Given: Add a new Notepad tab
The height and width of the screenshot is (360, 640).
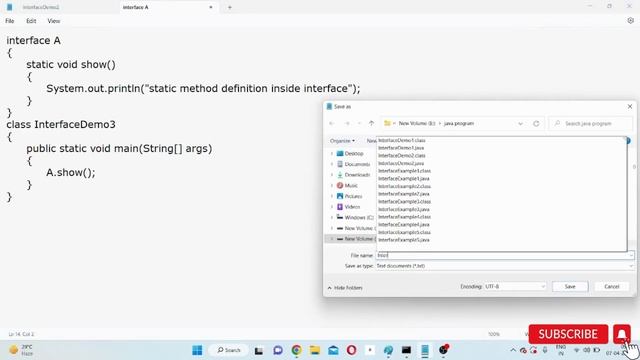Looking at the screenshot, I should 229,7.
